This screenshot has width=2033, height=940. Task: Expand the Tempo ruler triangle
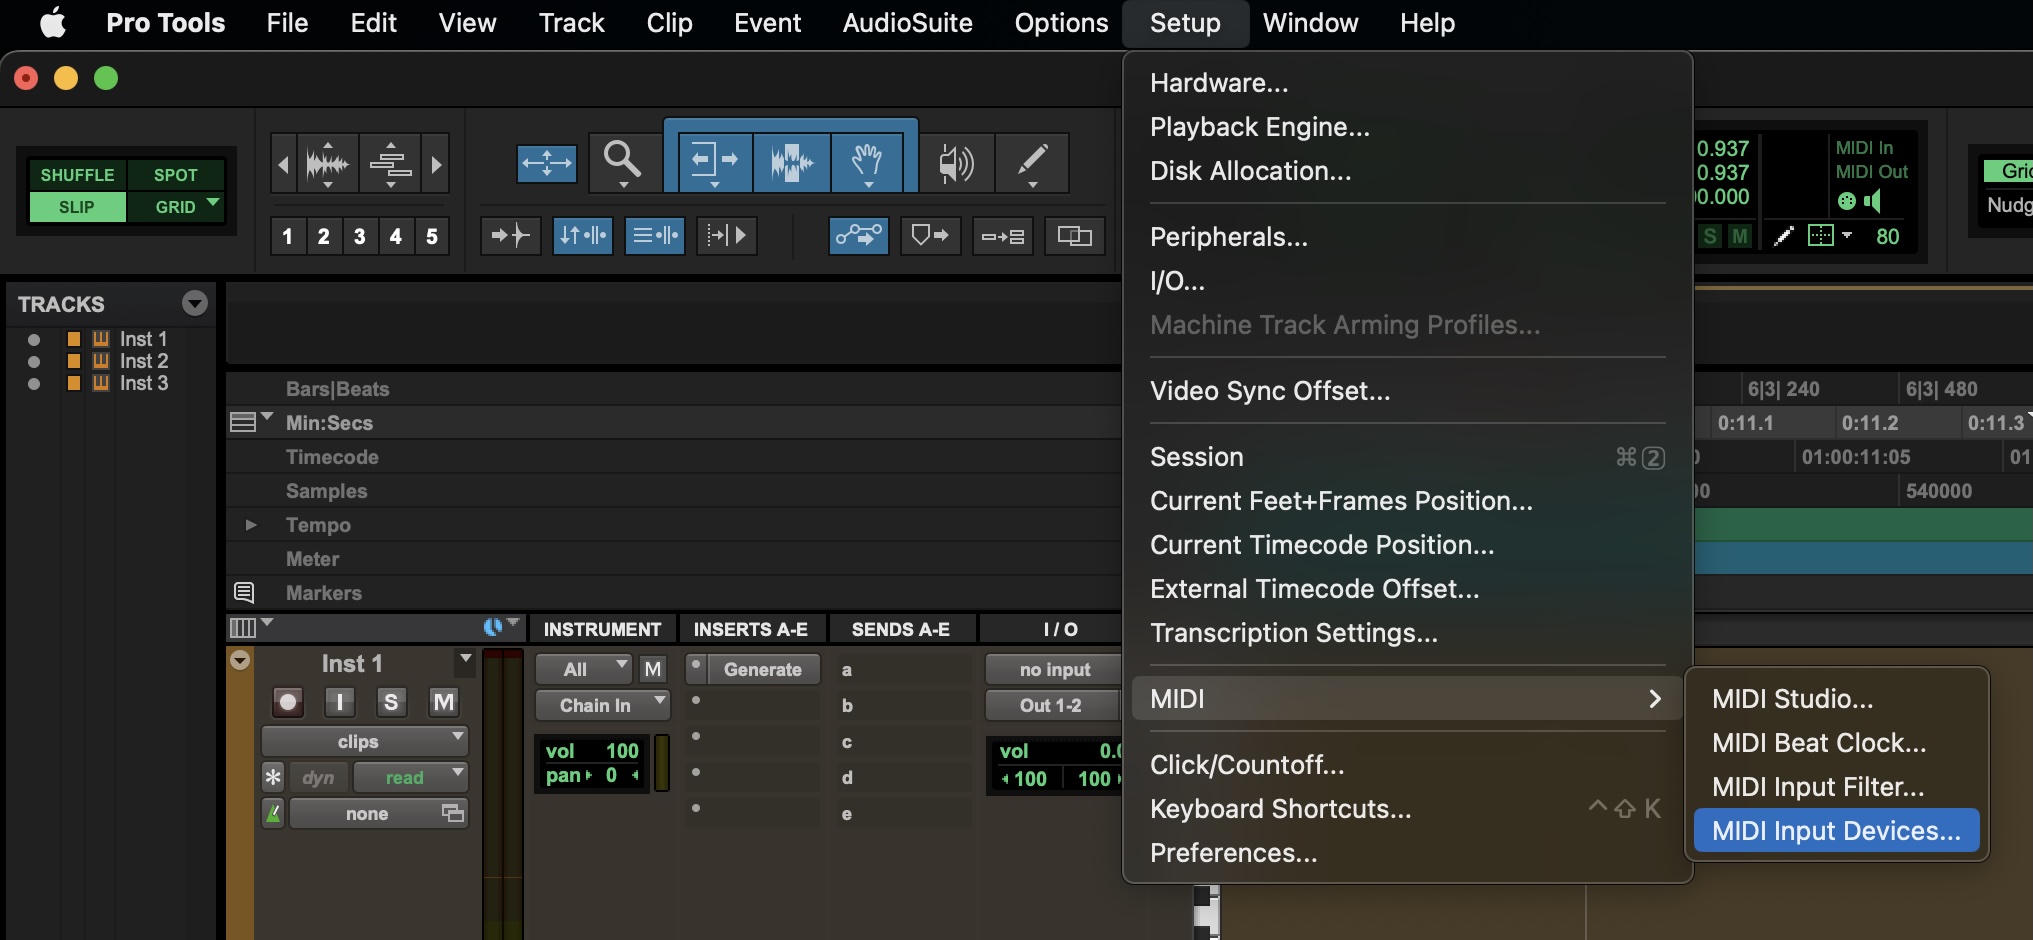click(x=251, y=525)
